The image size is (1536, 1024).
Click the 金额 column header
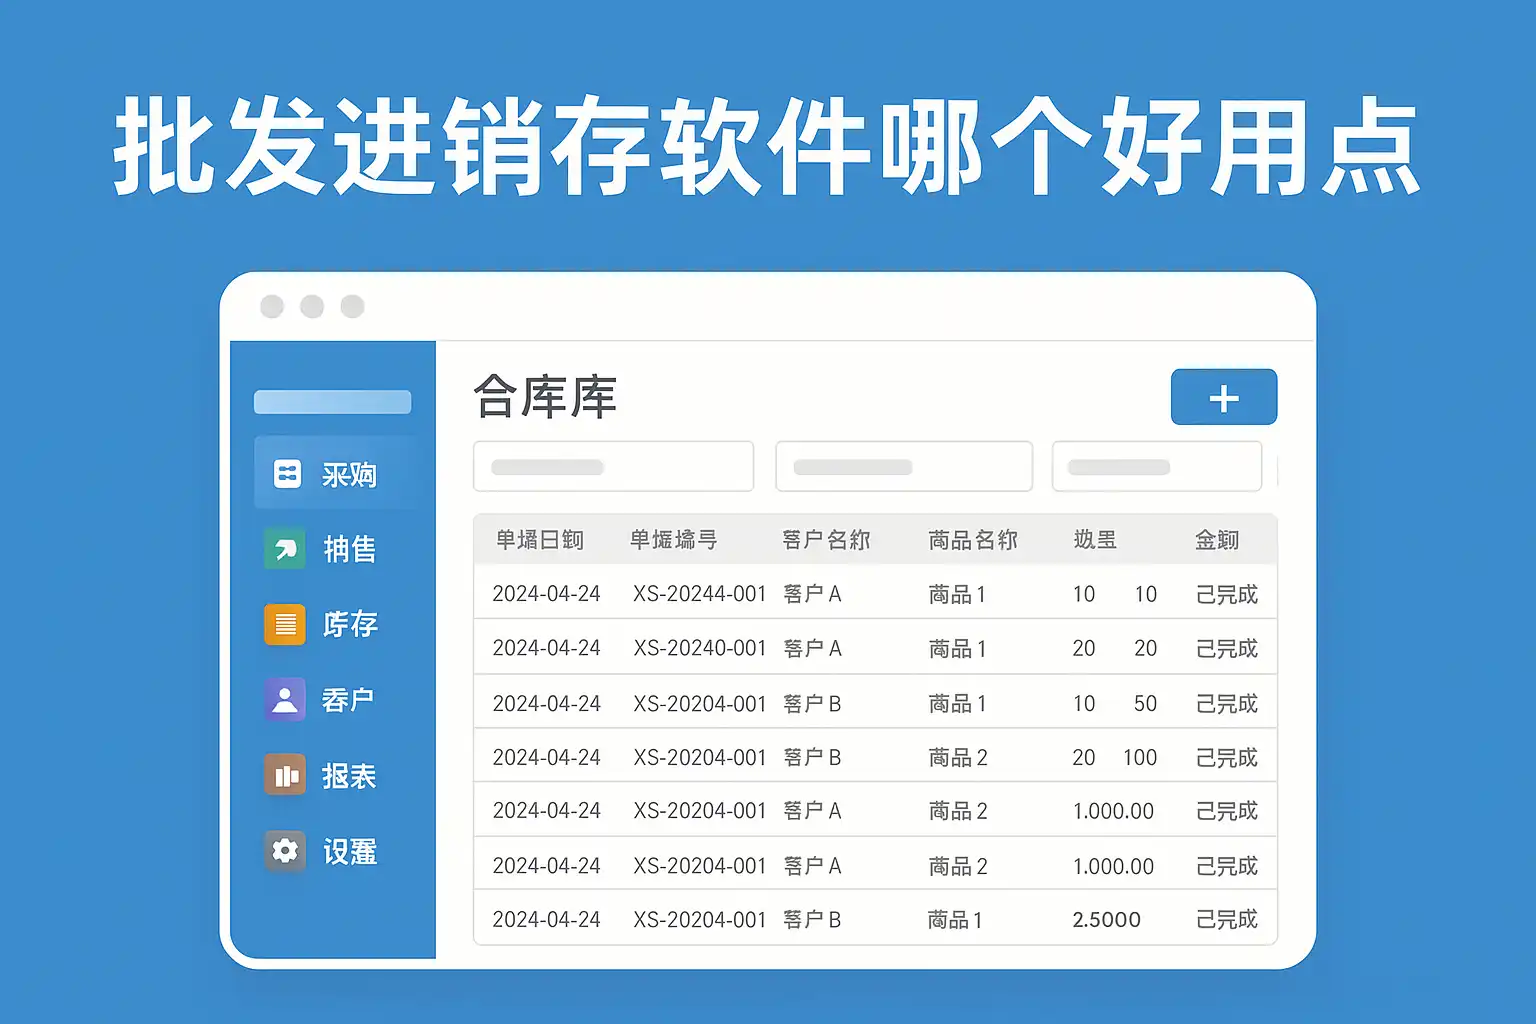[x=1217, y=540]
